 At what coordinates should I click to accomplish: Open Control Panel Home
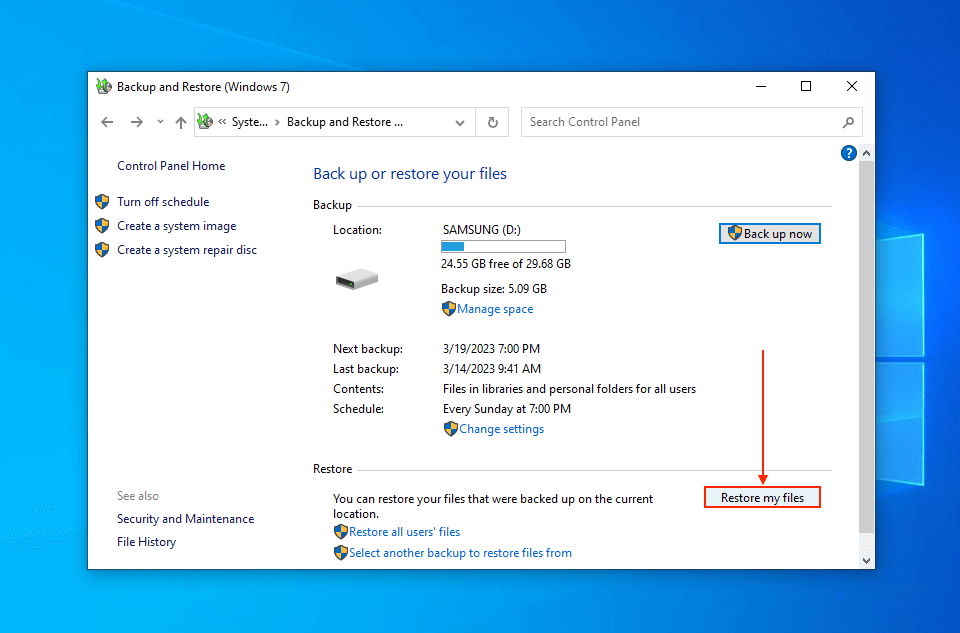171,166
